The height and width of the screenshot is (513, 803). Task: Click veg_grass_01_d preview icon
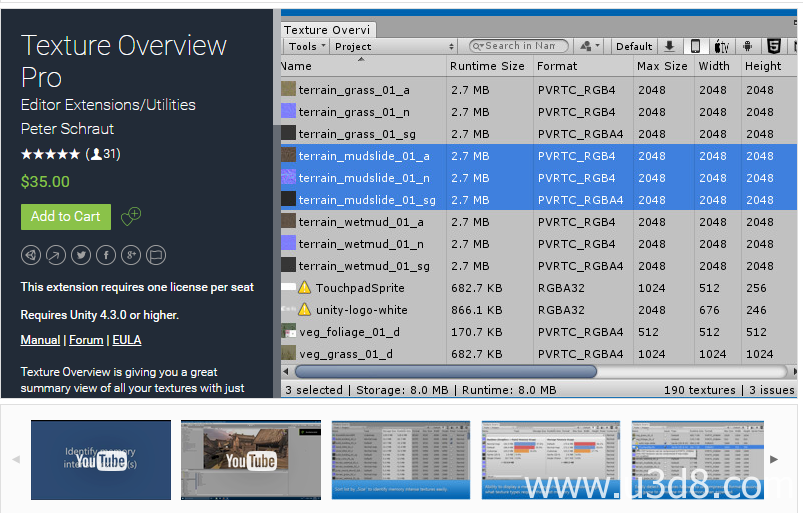tap(289, 353)
